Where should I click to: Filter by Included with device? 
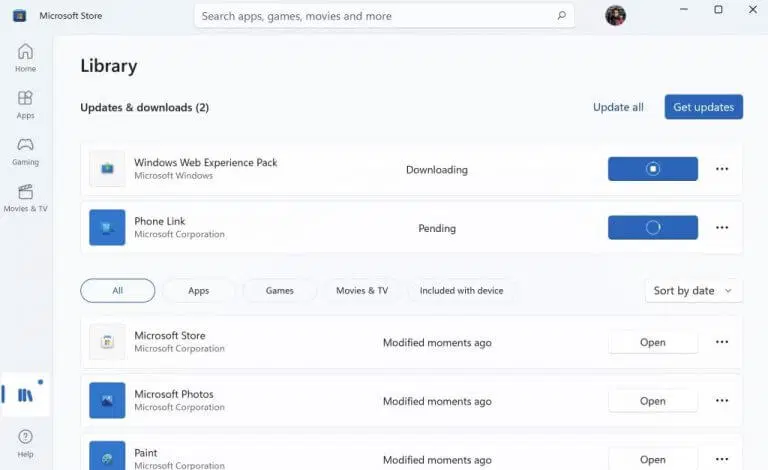(461, 290)
